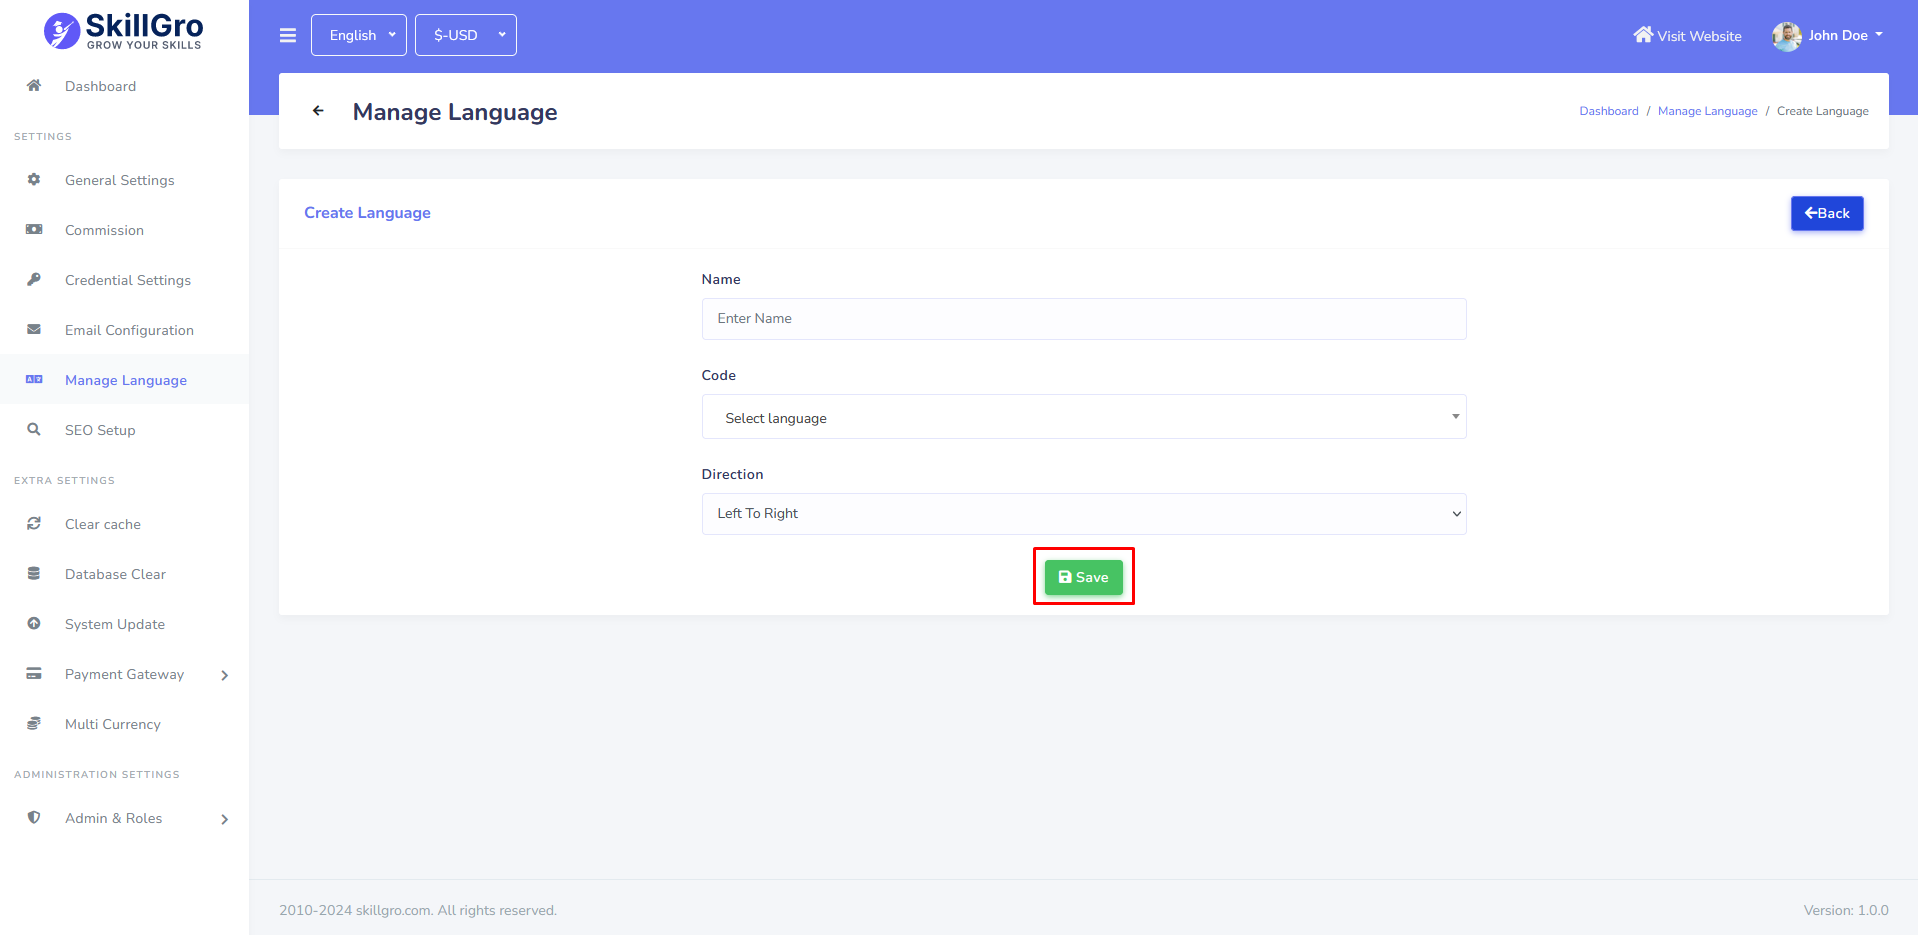Select Clear cache menu item
The width and height of the screenshot is (1918, 935).
coord(124,524)
